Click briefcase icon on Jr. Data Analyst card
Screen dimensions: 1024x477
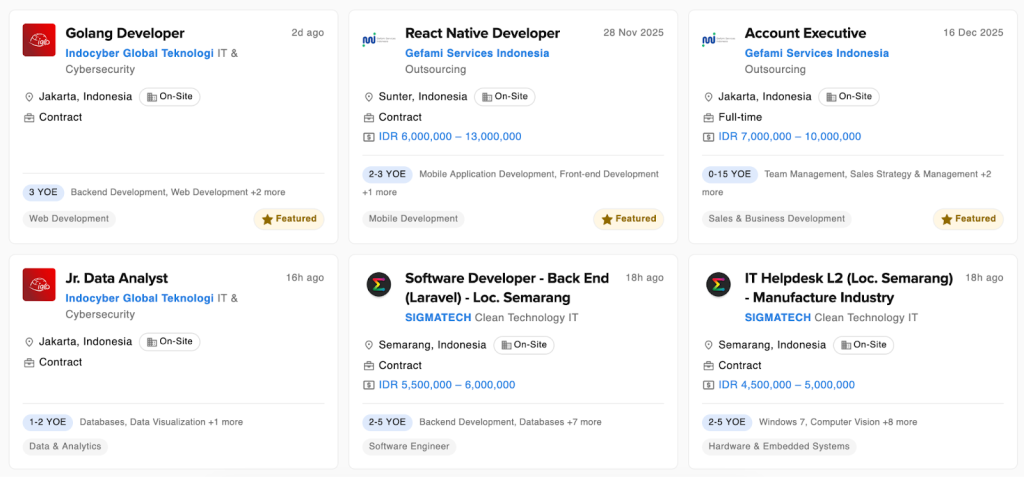pos(29,363)
